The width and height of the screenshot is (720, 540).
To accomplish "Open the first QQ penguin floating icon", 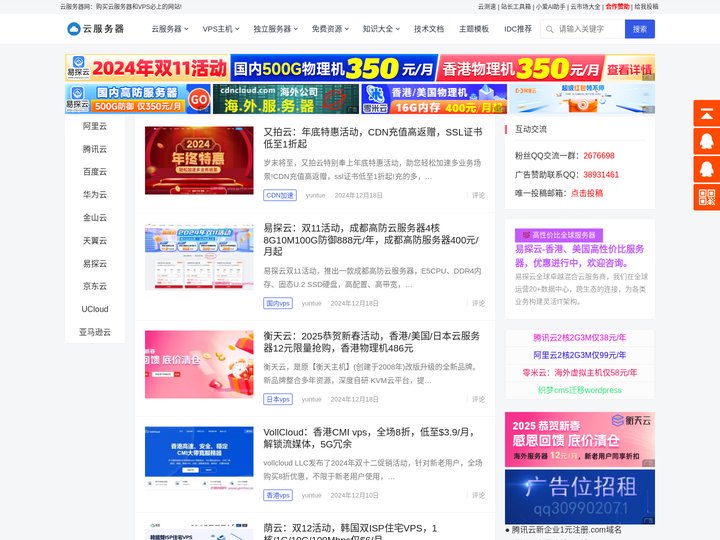I will pos(707,141).
